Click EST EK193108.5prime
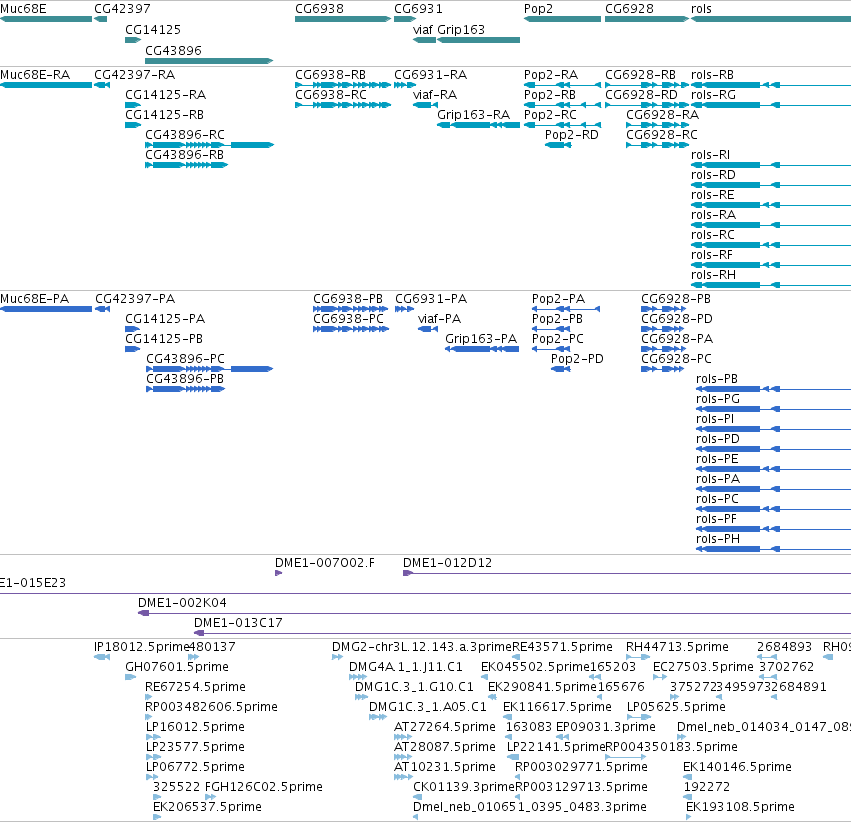The image size is (851, 822). (740, 807)
